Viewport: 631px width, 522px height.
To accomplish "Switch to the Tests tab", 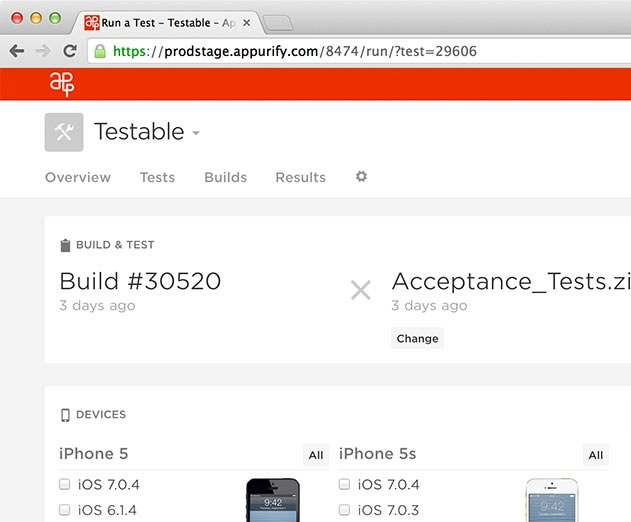I will pyautogui.click(x=157, y=177).
